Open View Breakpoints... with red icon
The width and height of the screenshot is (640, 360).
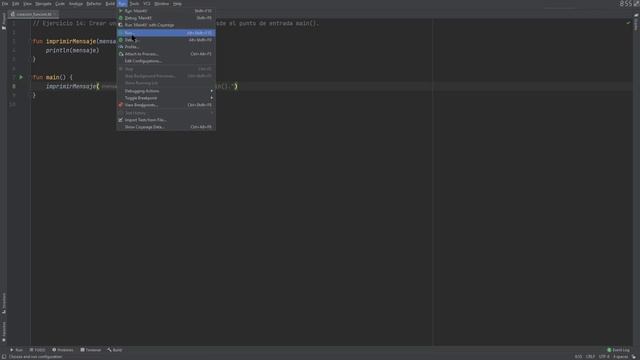coord(166,105)
